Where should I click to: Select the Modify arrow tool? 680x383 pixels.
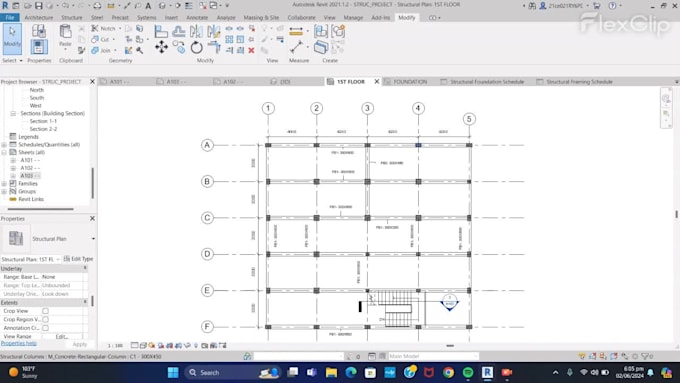pyautogui.click(x=12, y=39)
